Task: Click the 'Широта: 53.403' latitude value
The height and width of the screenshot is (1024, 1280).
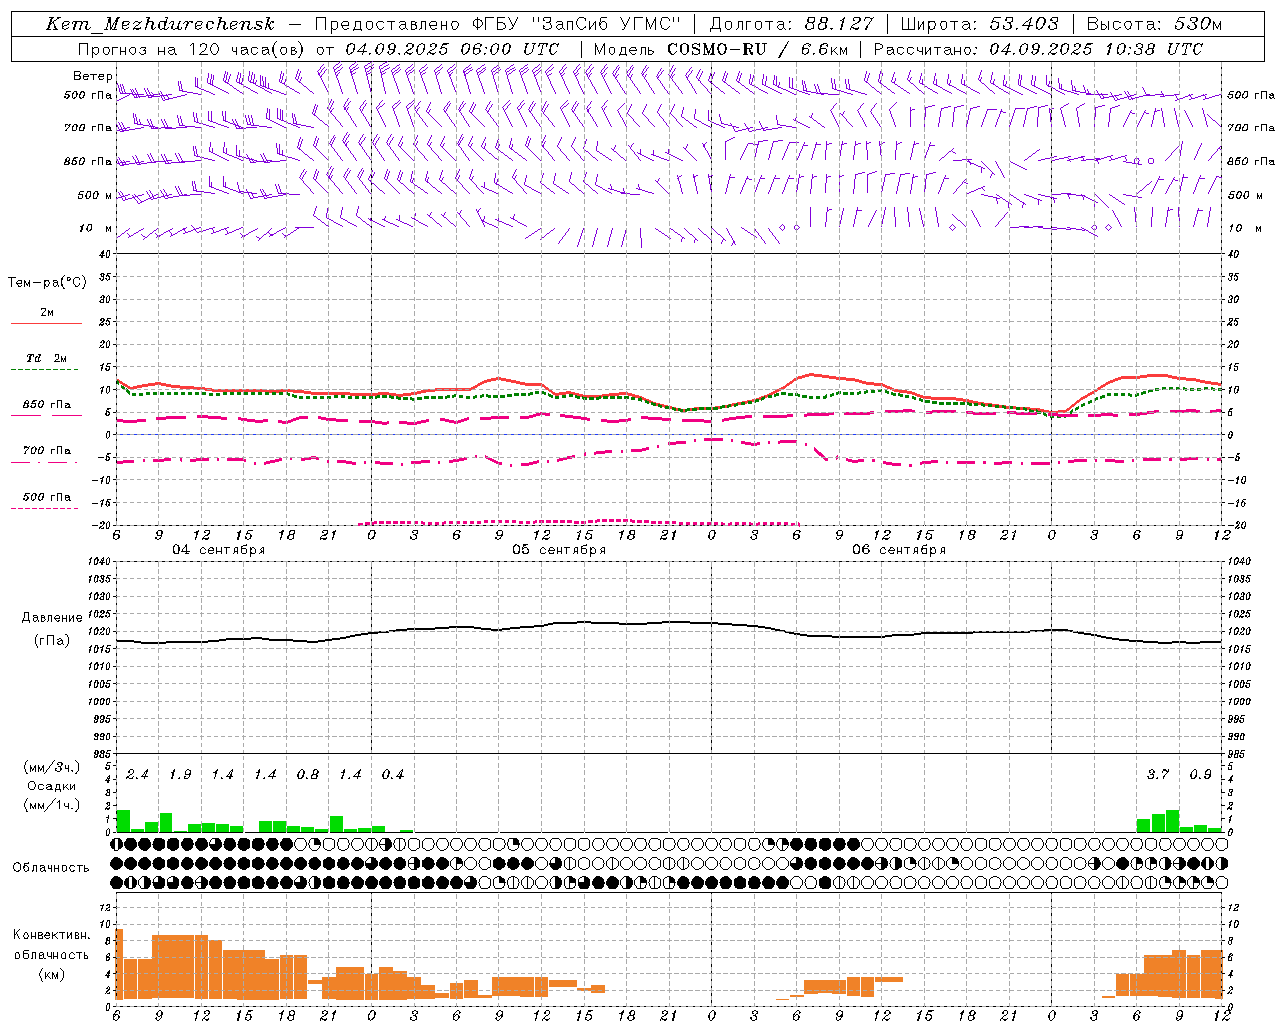Action: click(x=979, y=24)
